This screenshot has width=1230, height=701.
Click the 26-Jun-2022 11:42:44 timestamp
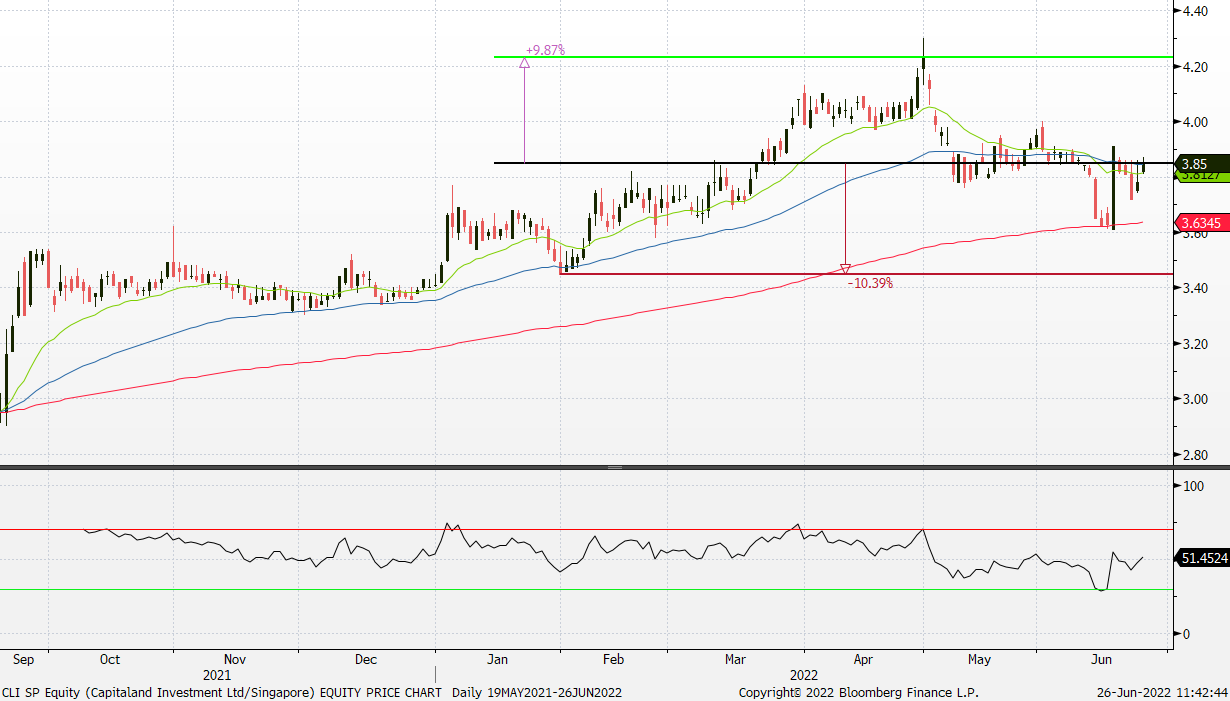[1162, 692]
